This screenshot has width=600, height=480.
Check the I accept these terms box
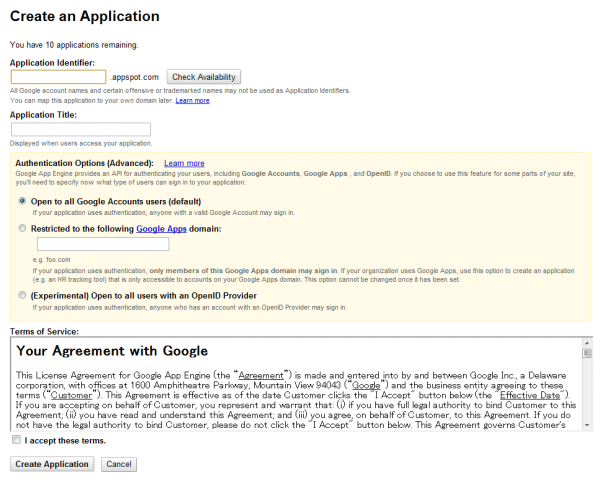[x=15, y=440]
